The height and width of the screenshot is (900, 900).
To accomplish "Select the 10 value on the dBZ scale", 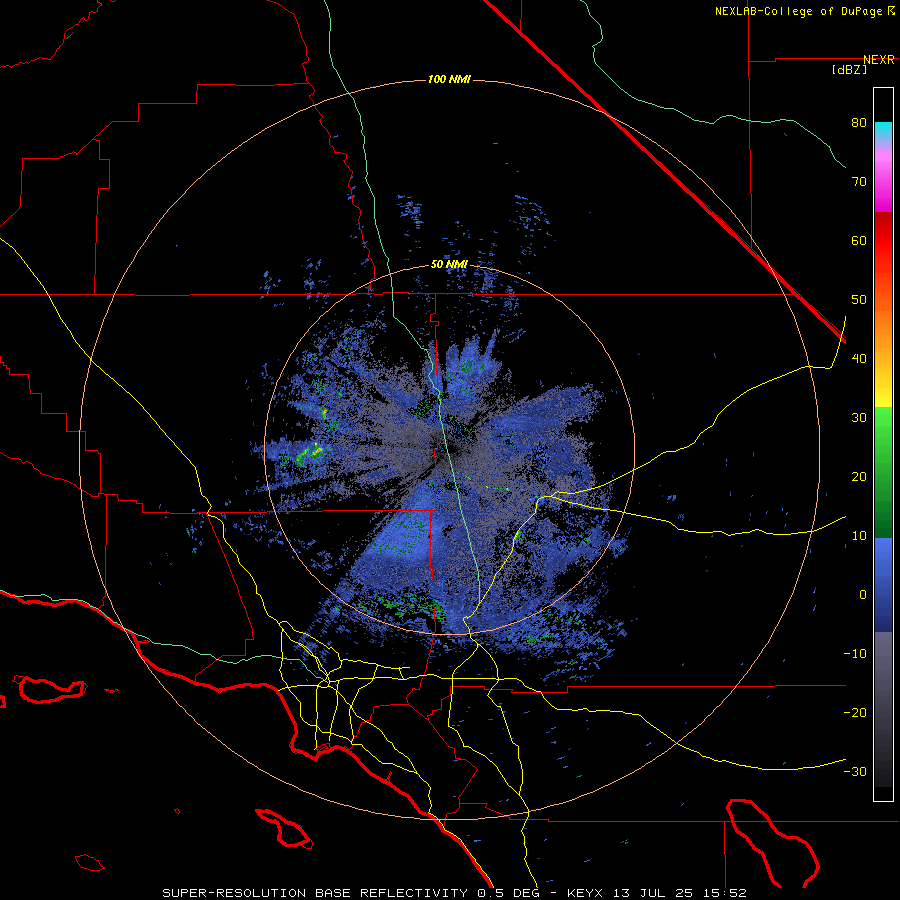I will click(x=859, y=537).
